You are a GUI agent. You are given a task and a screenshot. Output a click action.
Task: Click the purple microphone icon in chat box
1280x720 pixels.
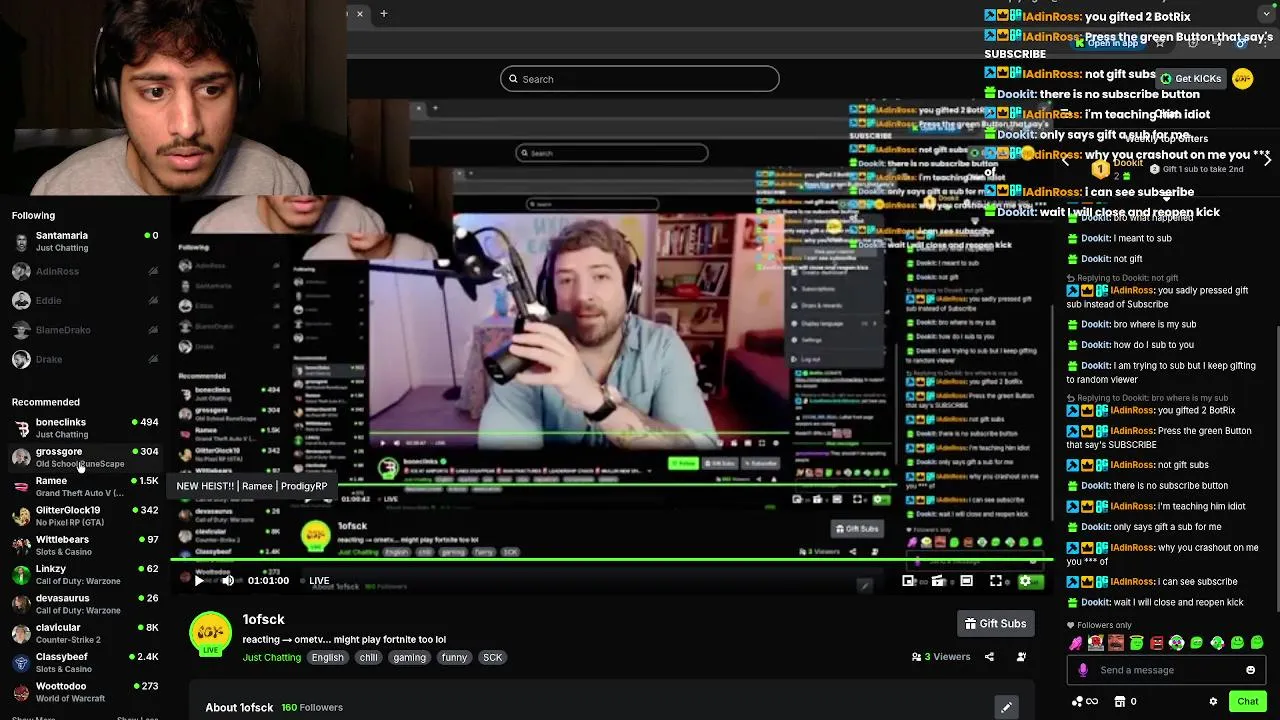[1083, 670]
